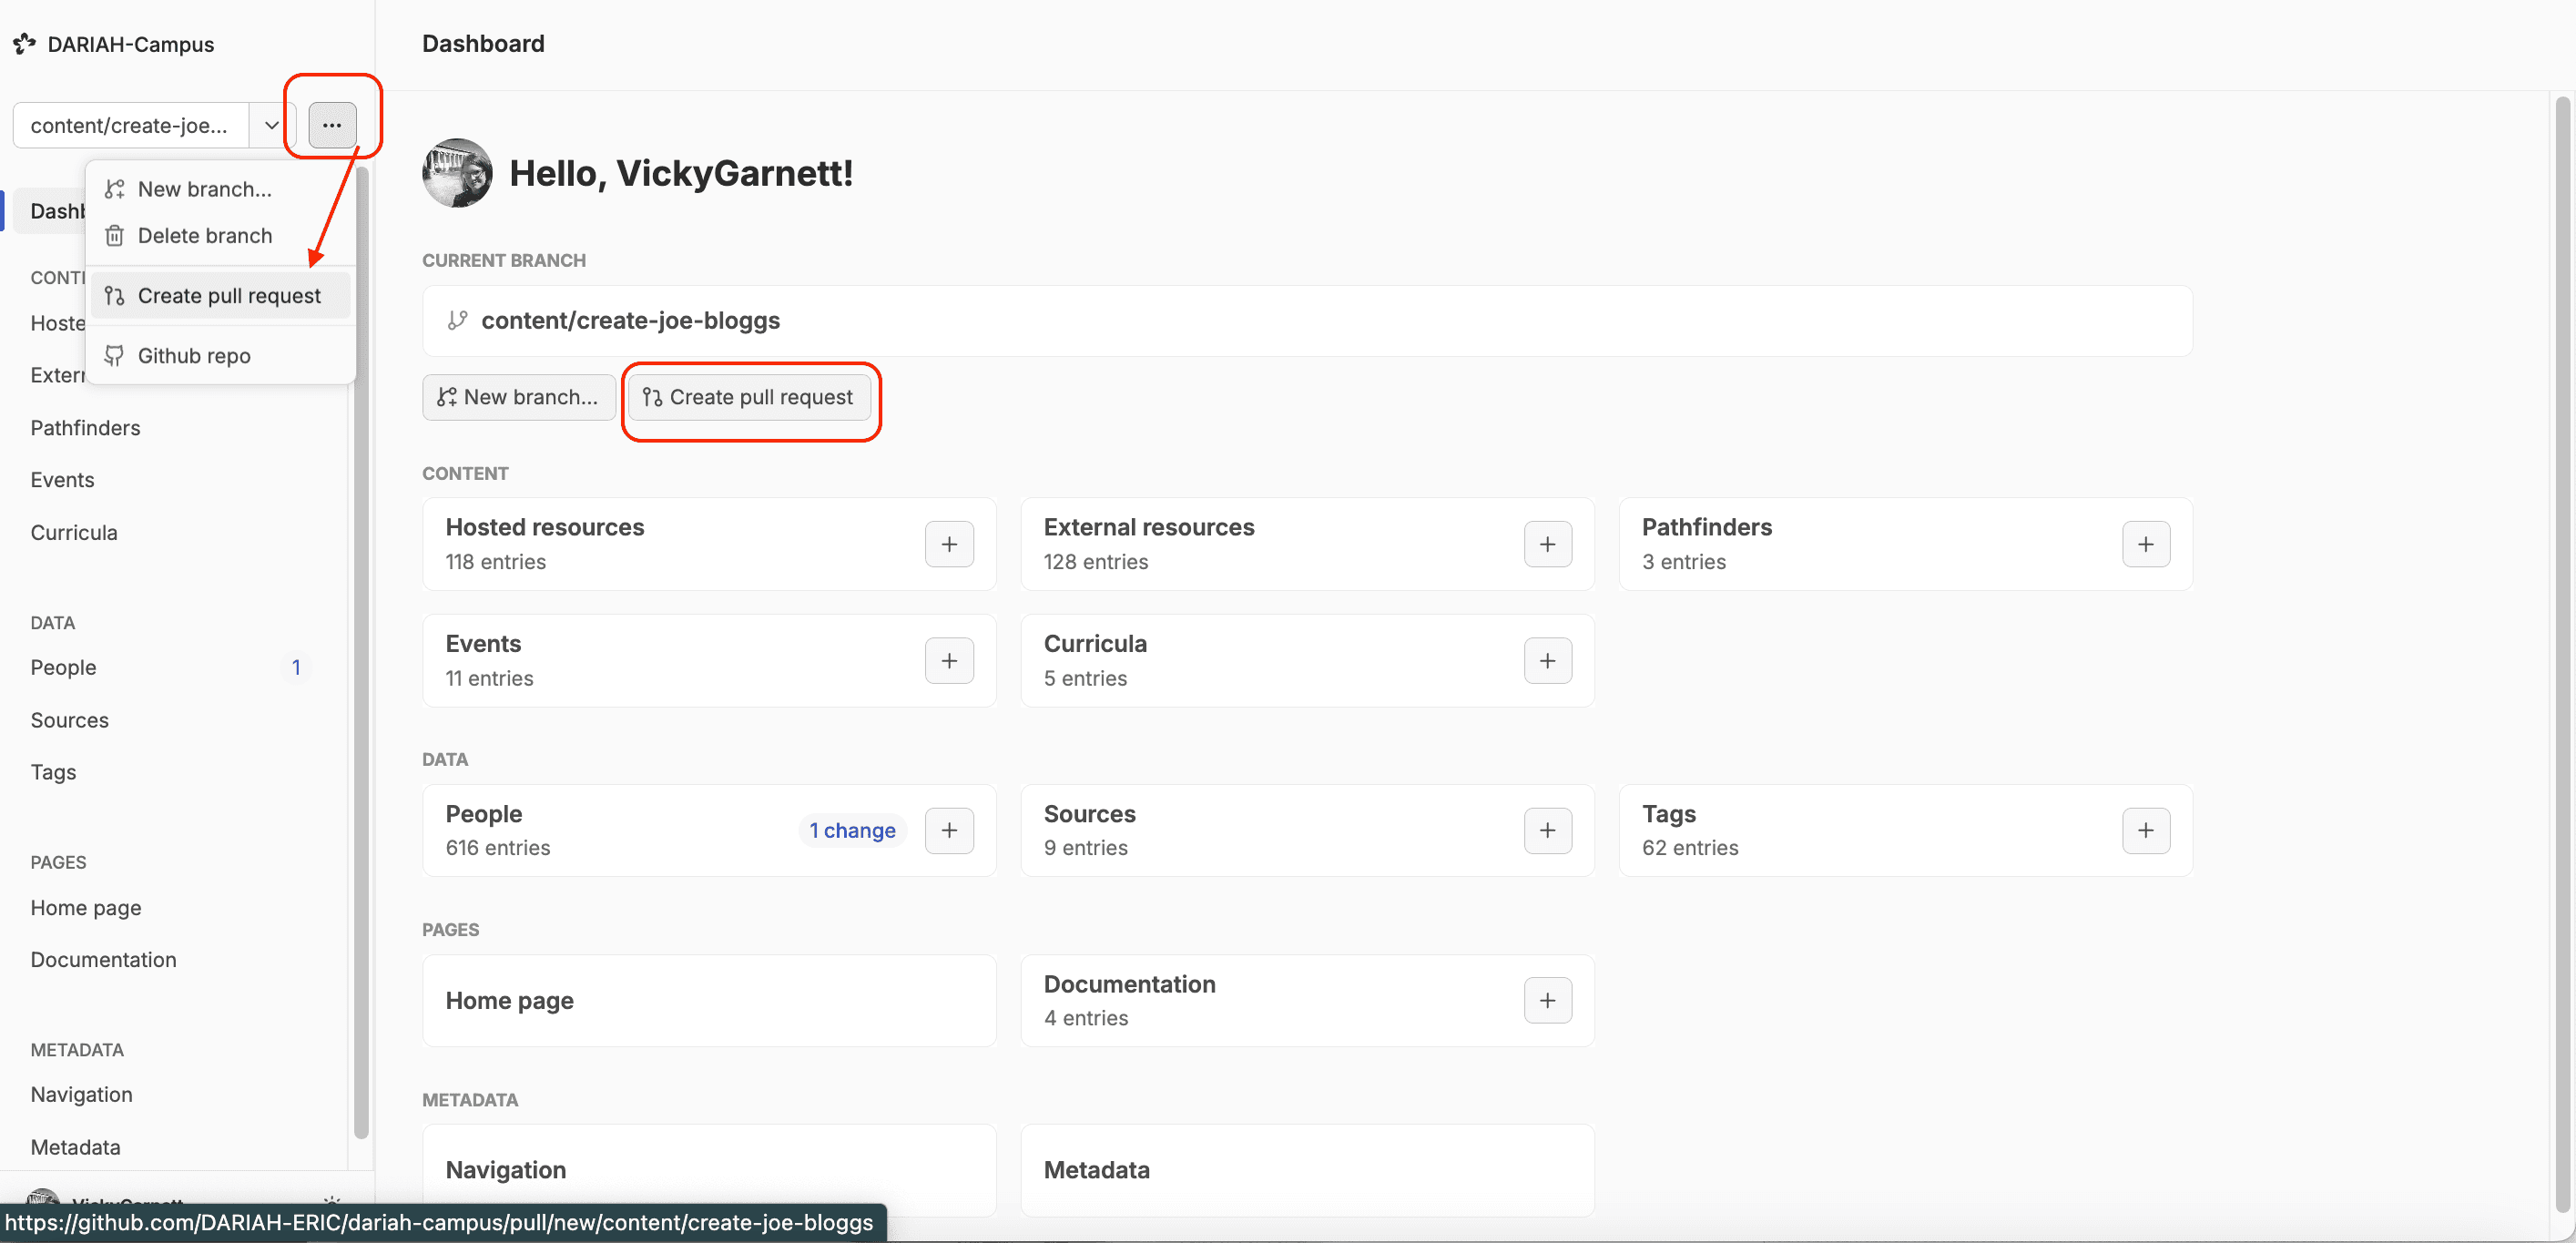
Task: Open the 1 change badge on People
Action: pyautogui.click(x=851, y=830)
